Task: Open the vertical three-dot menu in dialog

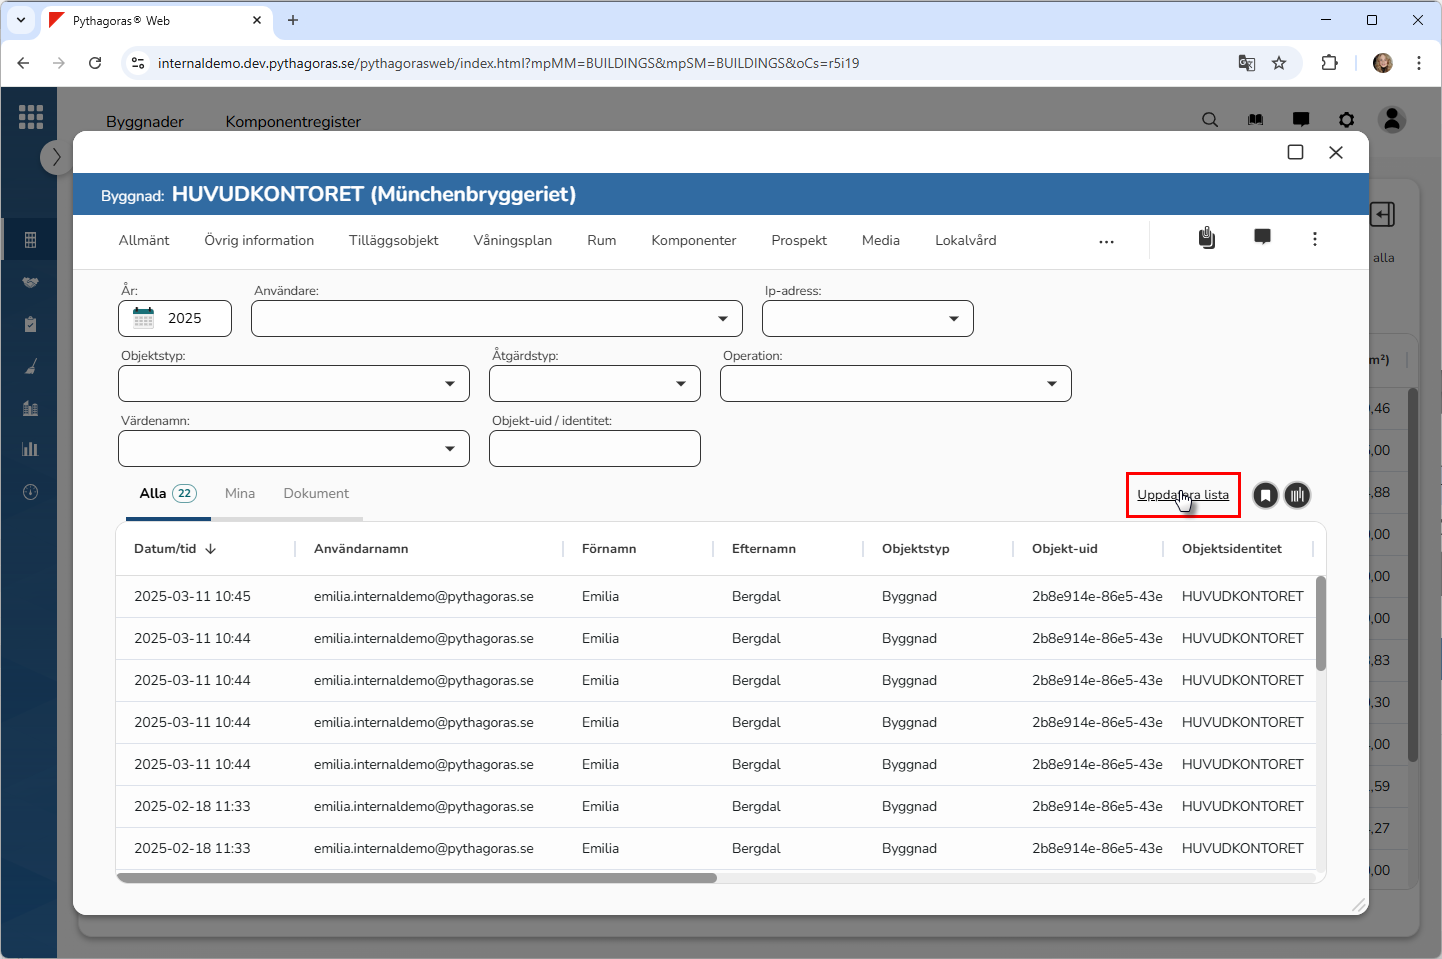Action: coord(1314,239)
